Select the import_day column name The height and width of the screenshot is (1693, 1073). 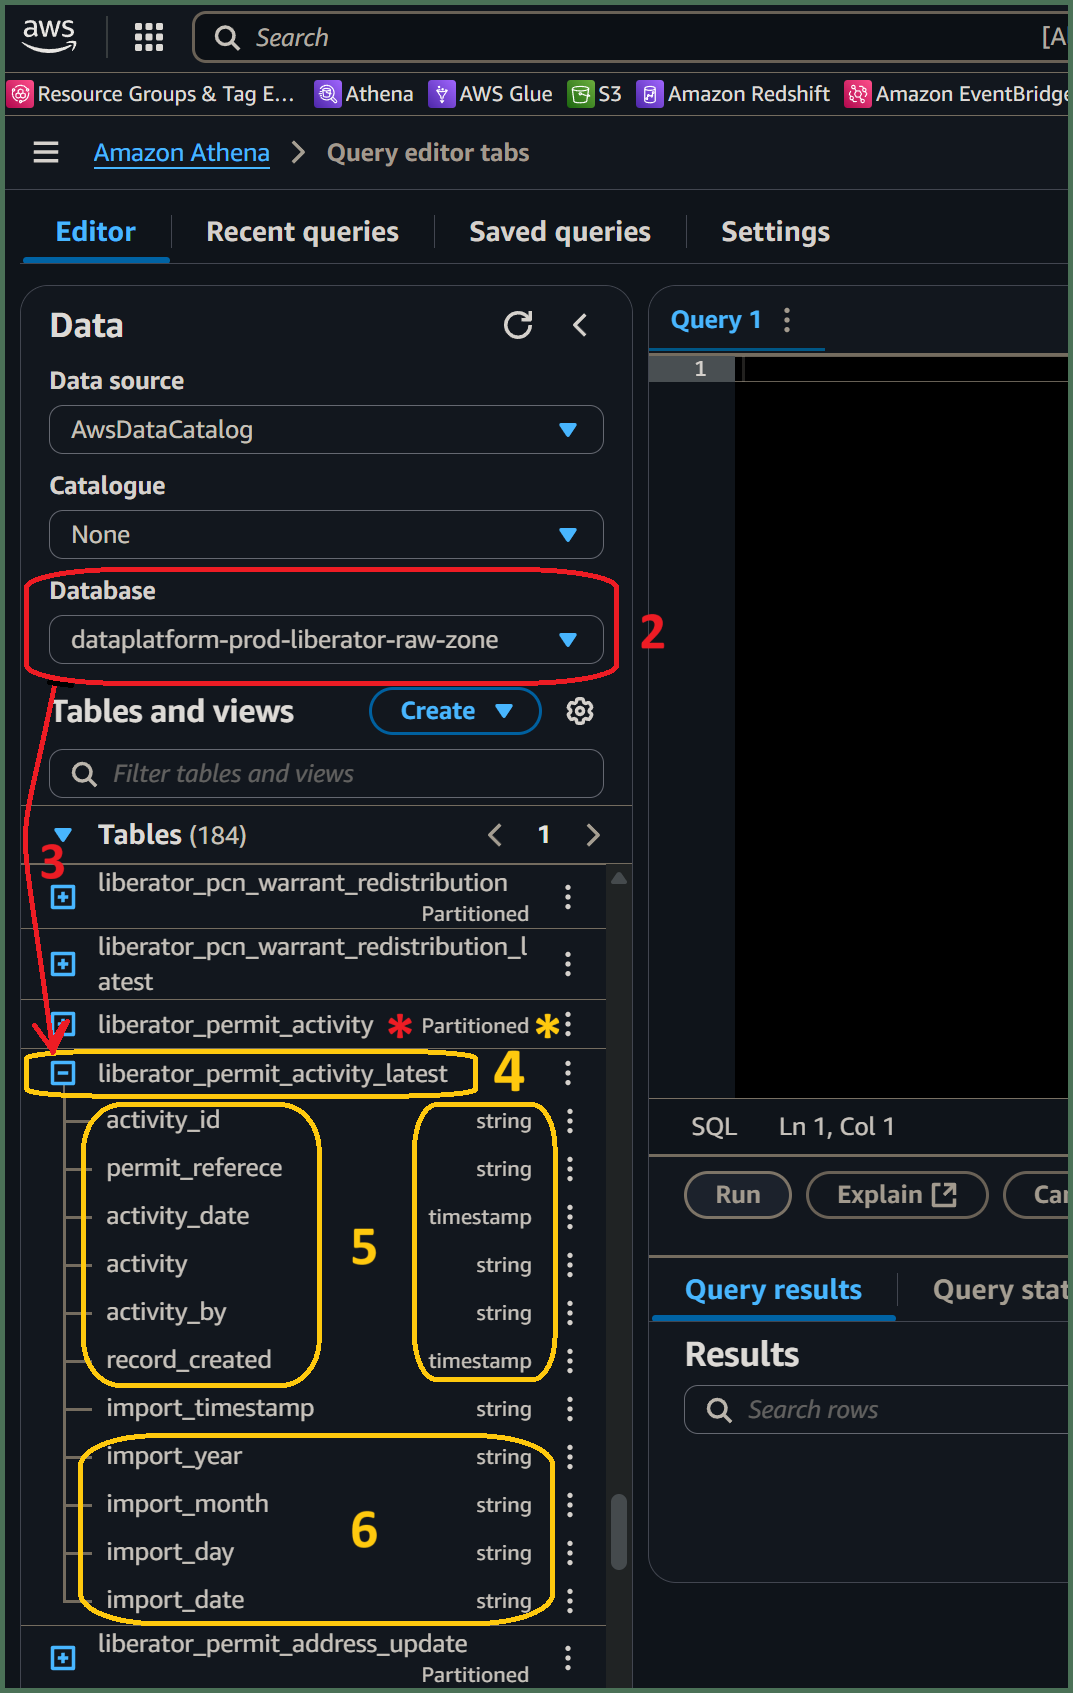[170, 1552]
